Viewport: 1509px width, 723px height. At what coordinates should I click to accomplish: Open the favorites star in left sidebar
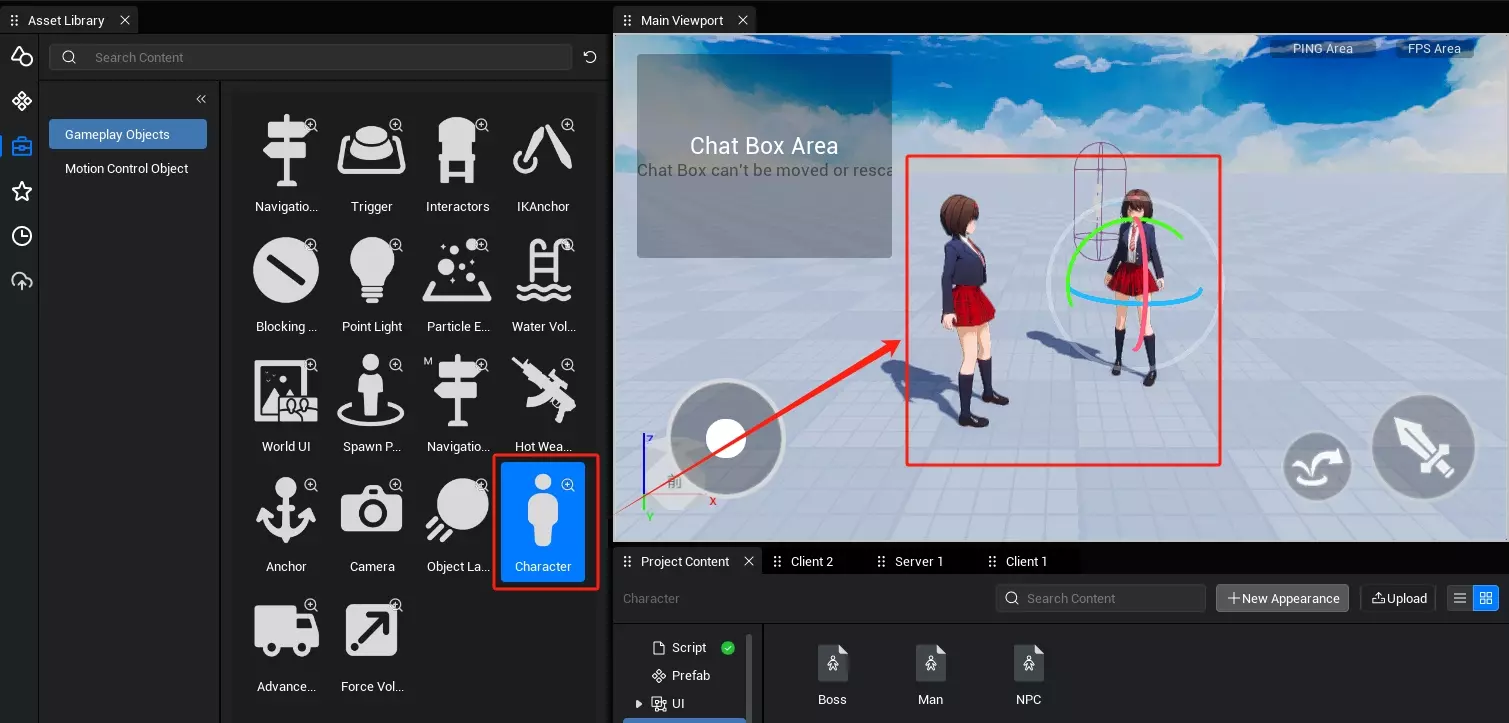(22, 191)
